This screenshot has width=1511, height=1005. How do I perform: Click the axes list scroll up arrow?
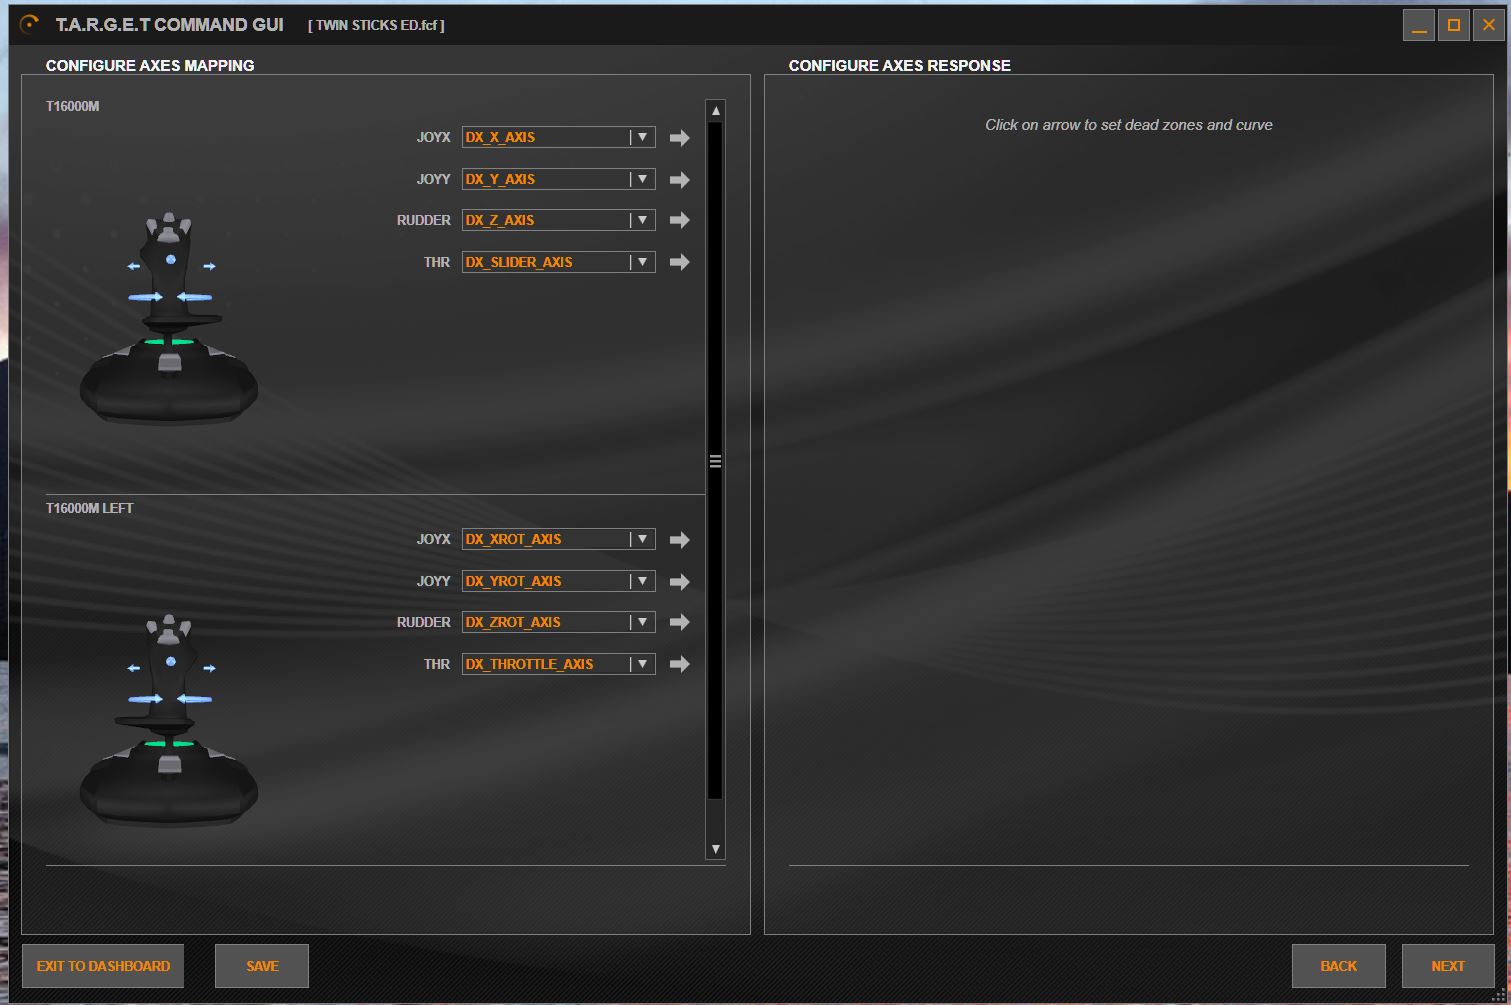click(715, 111)
